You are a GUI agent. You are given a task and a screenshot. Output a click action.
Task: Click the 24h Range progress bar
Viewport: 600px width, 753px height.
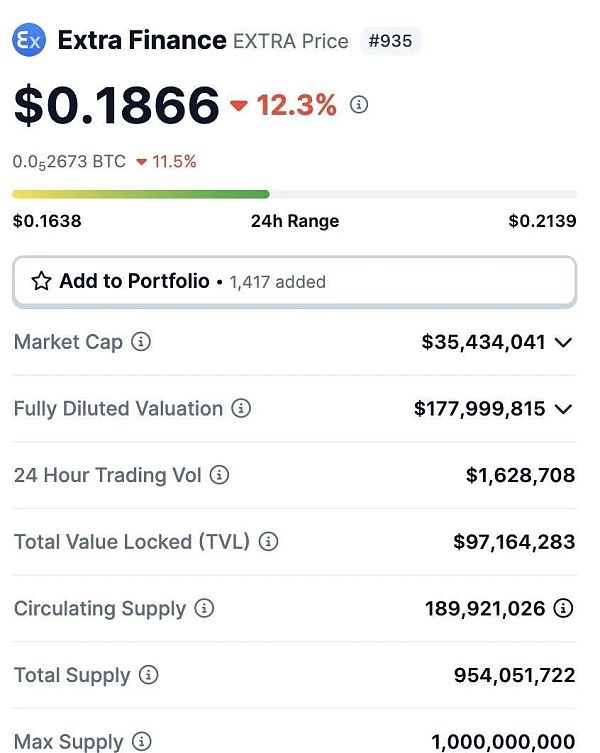pyautogui.click(x=294, y=194)
